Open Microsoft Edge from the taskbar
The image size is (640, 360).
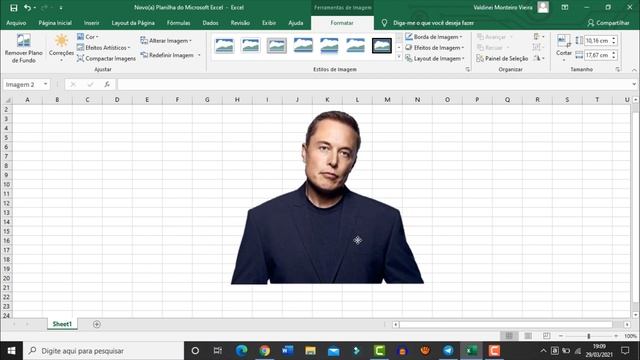point(242,351)
